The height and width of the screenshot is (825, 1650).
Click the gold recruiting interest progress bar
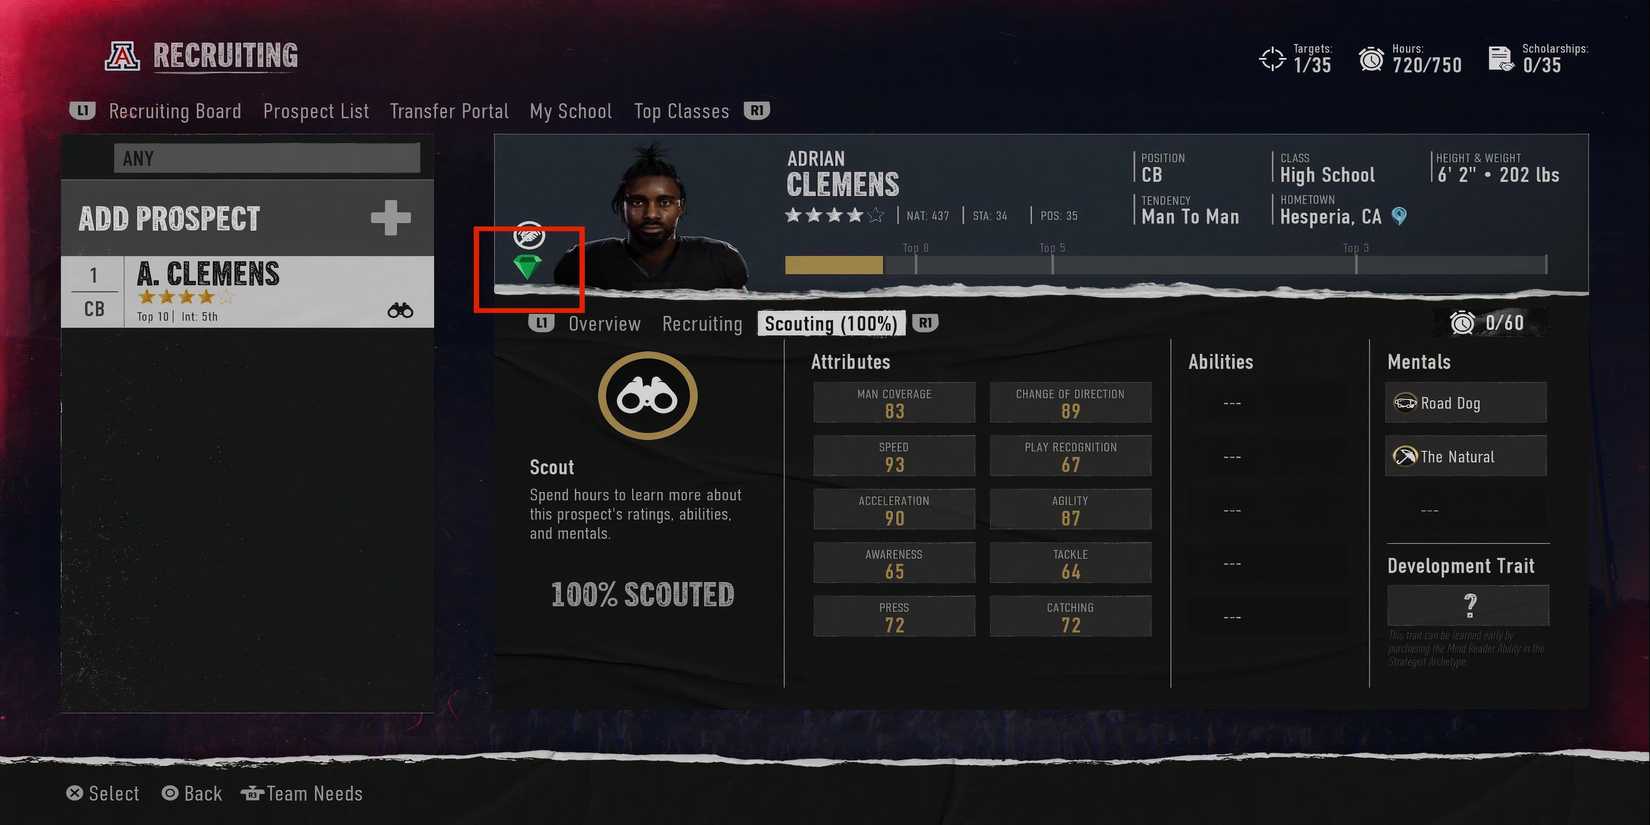pos(834,265)
